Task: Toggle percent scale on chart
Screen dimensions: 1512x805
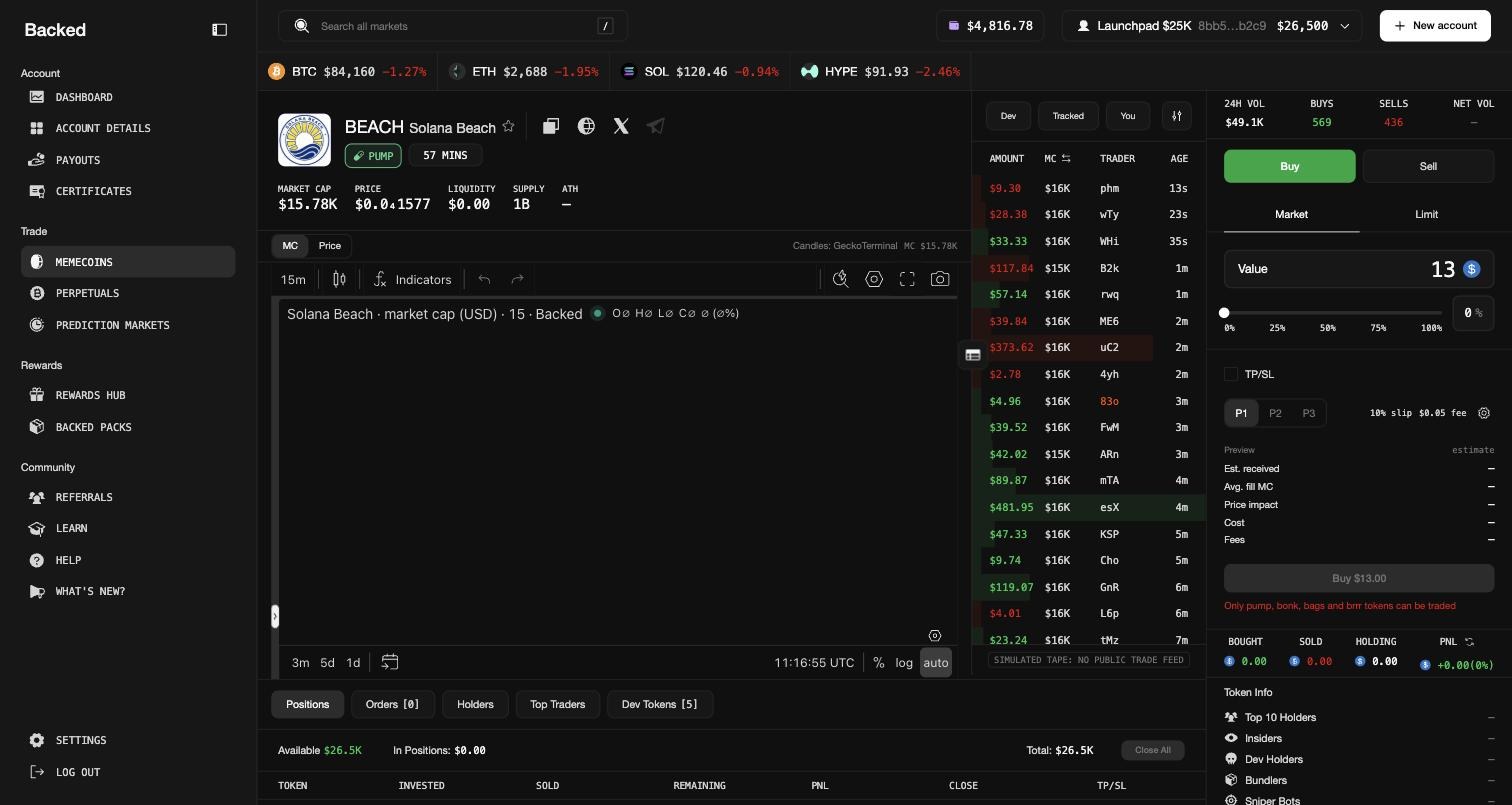Action: [879, 663]
